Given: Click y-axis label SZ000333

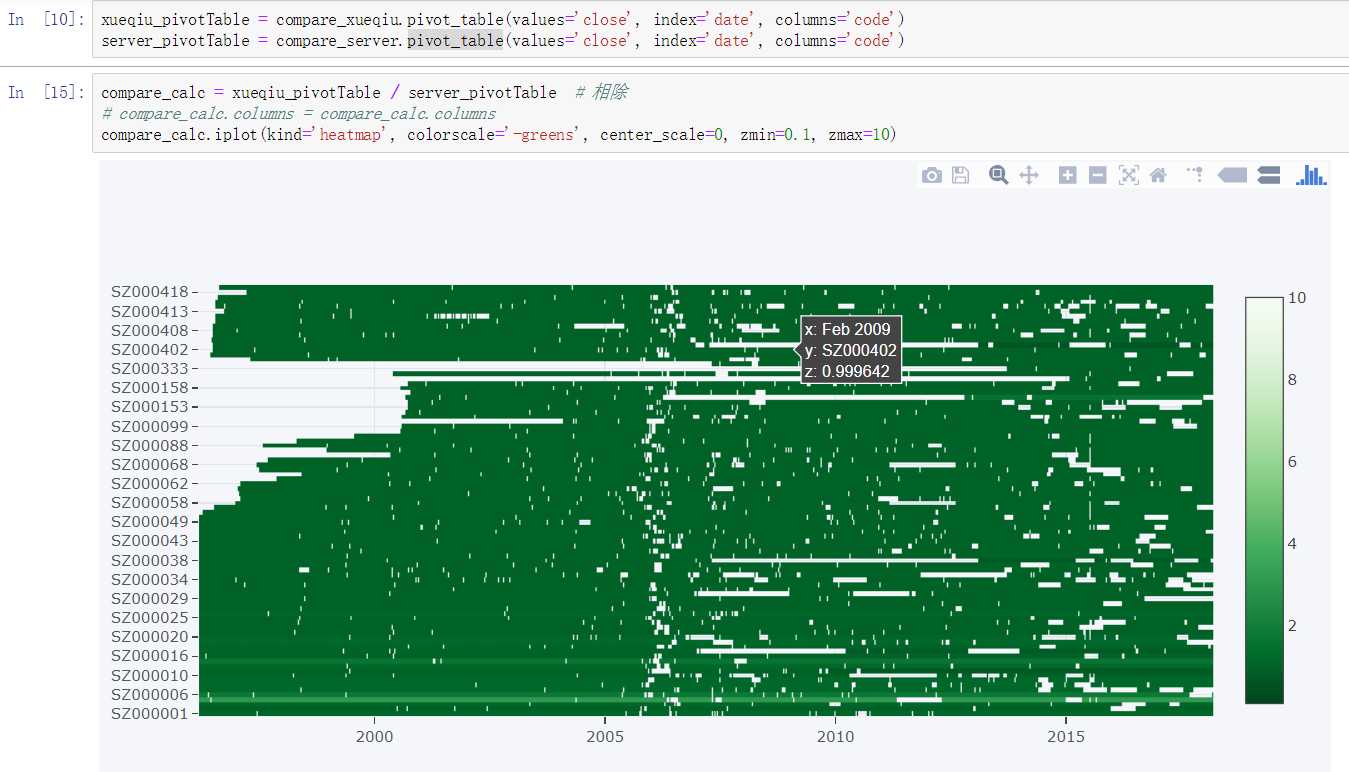Looking at the screenshot, I should 149,368.
